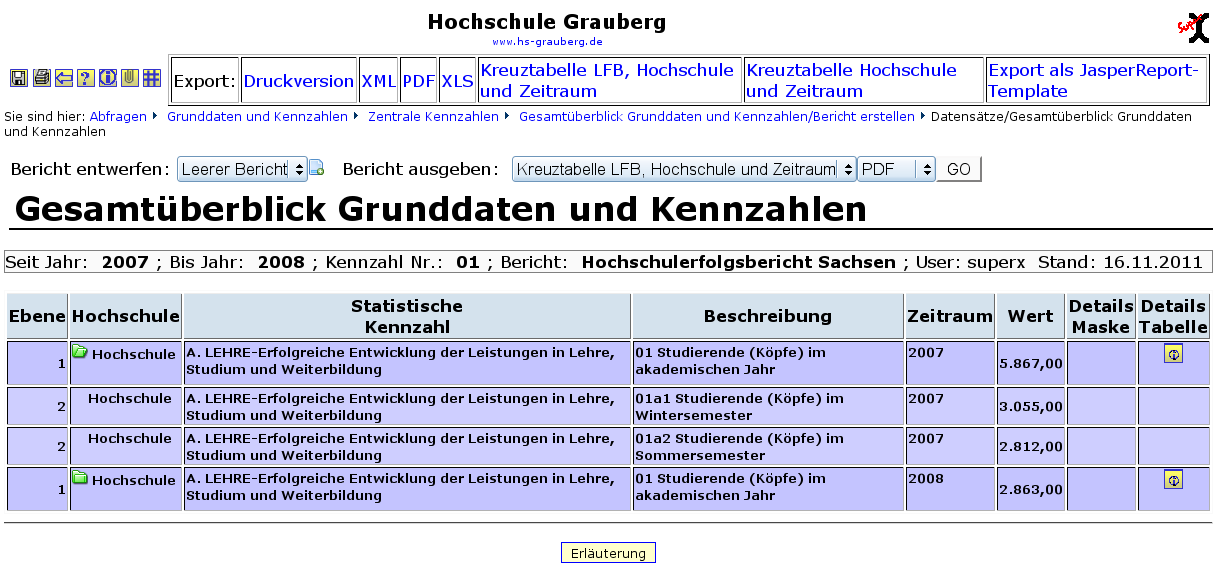Click Export als JasperReport-Template link
Screen dimensions: 1221x569
pyautogui.click(x=1092, y=81)
